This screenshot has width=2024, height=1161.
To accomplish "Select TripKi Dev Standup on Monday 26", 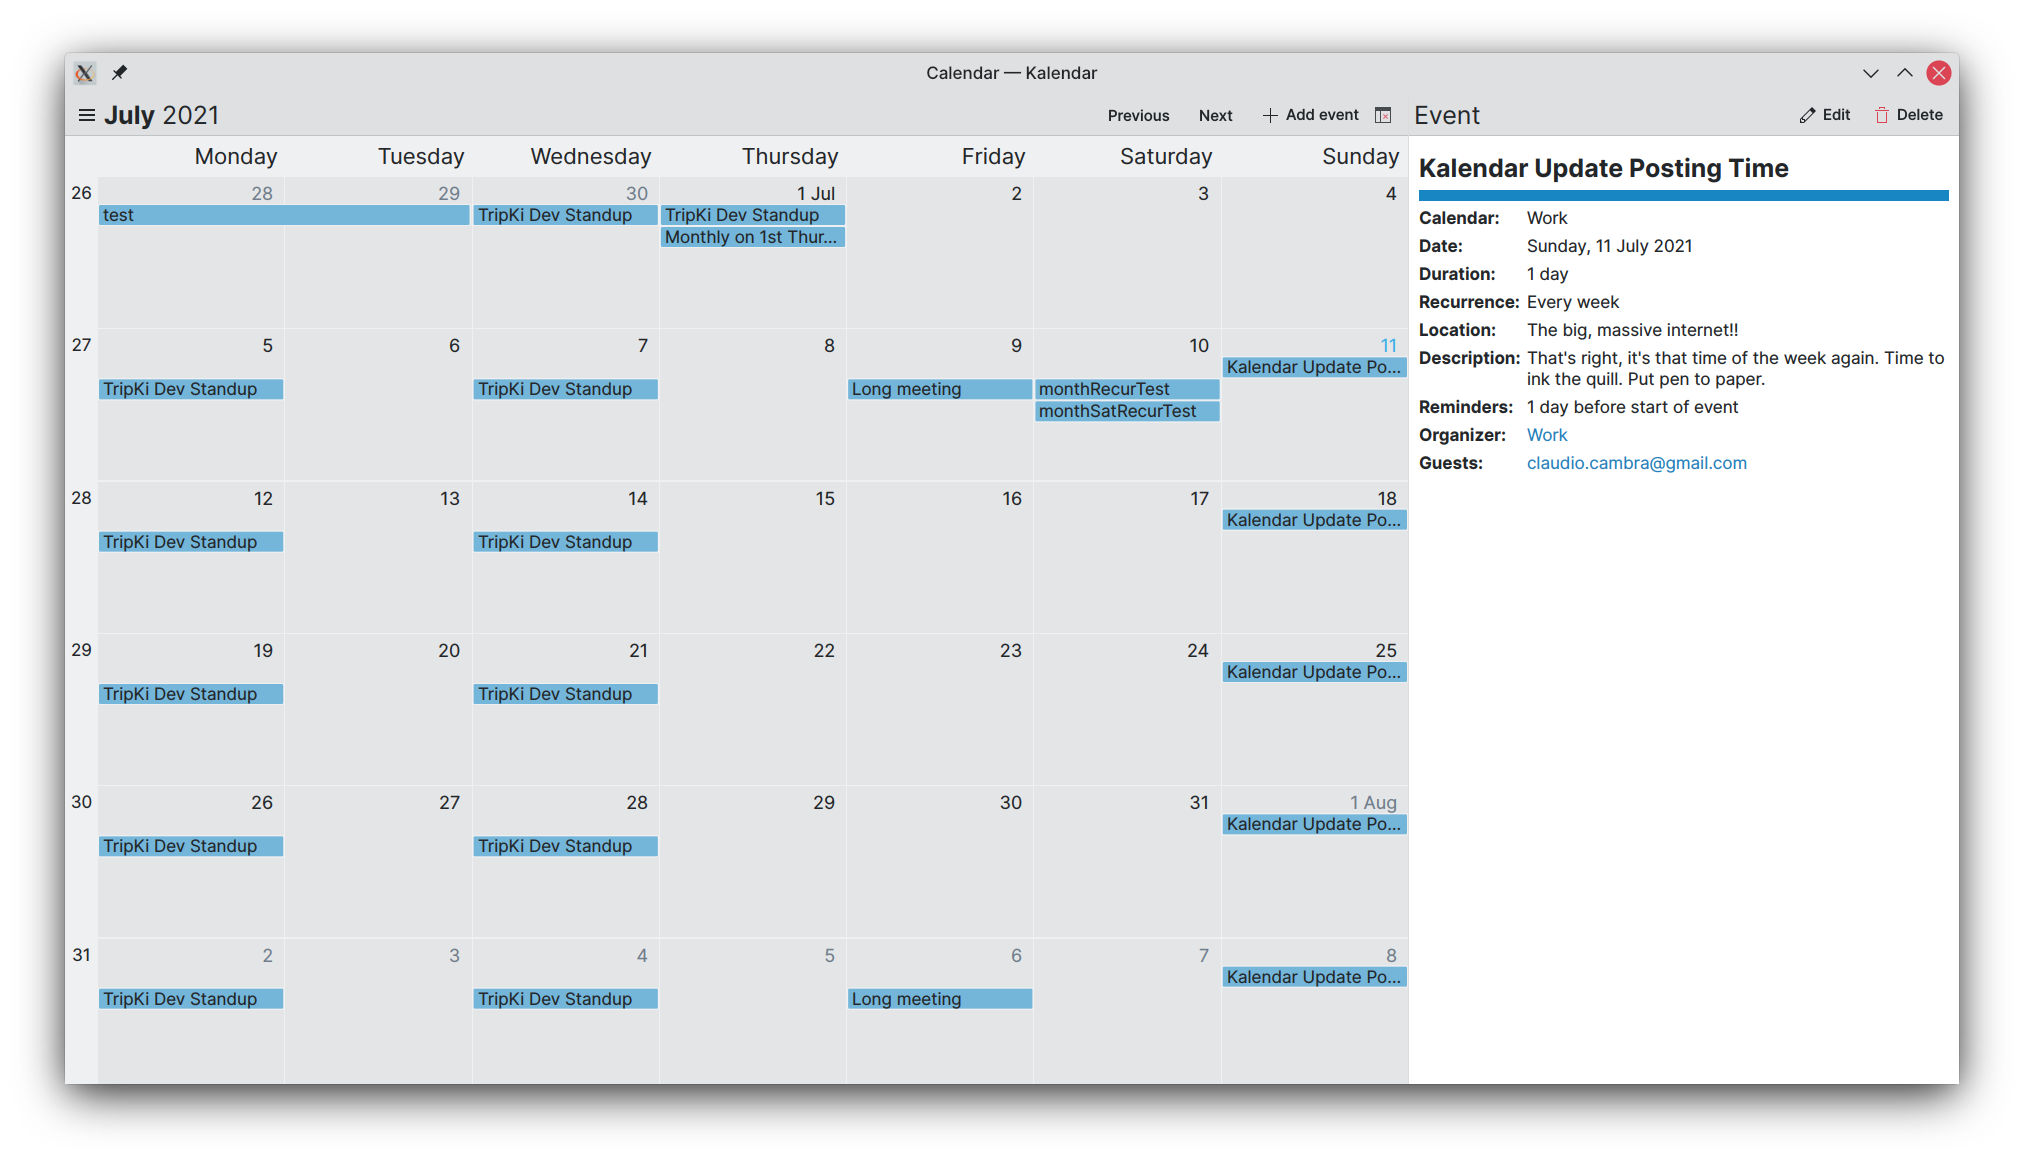I will pos(191,846).
